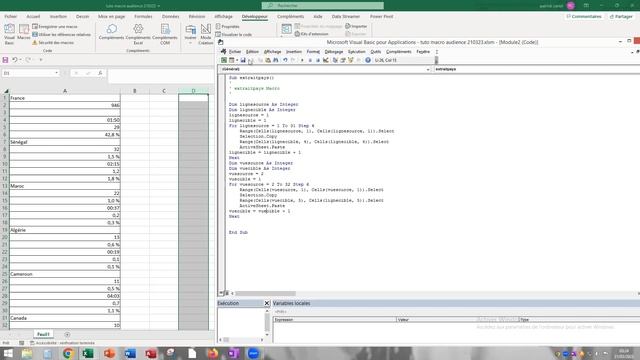Open VBA Fichier menu

(235, 52)
